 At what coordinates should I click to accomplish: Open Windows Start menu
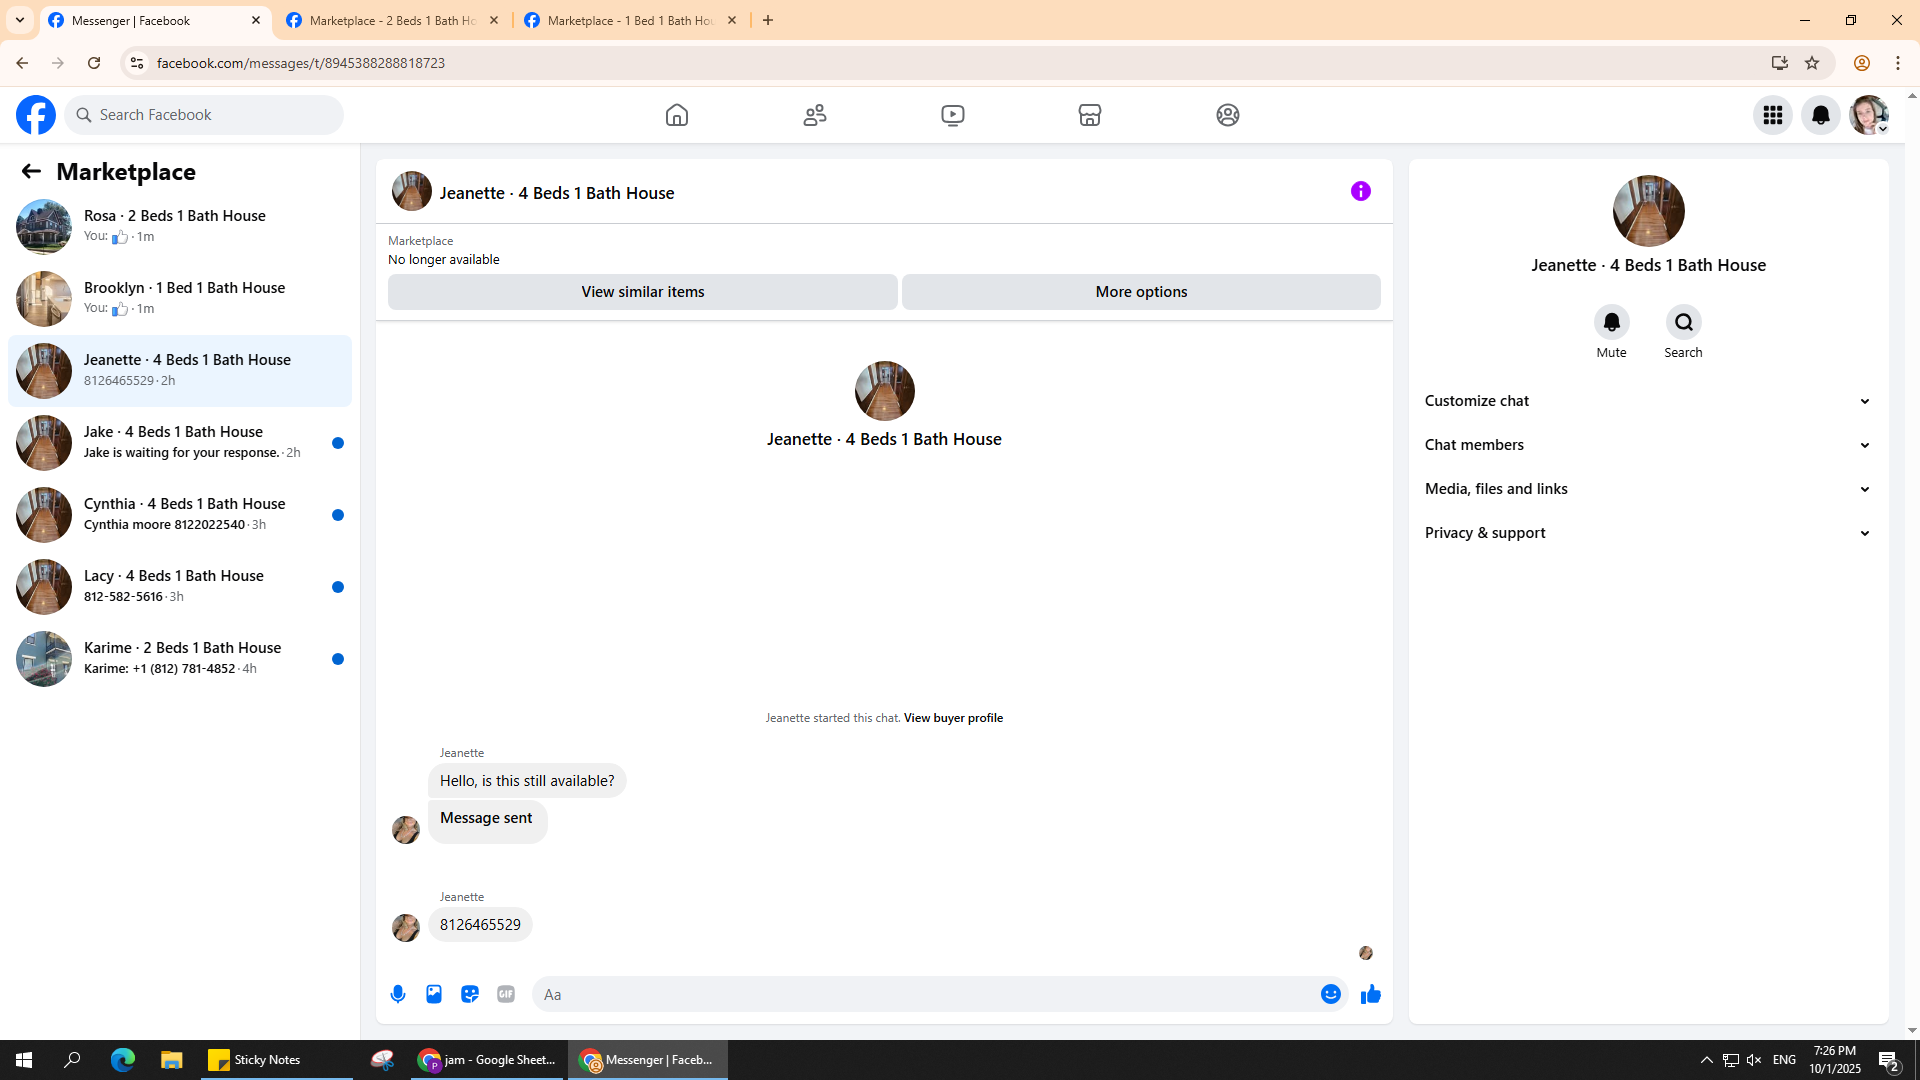pyautogui.click(x=24, y=1060)
